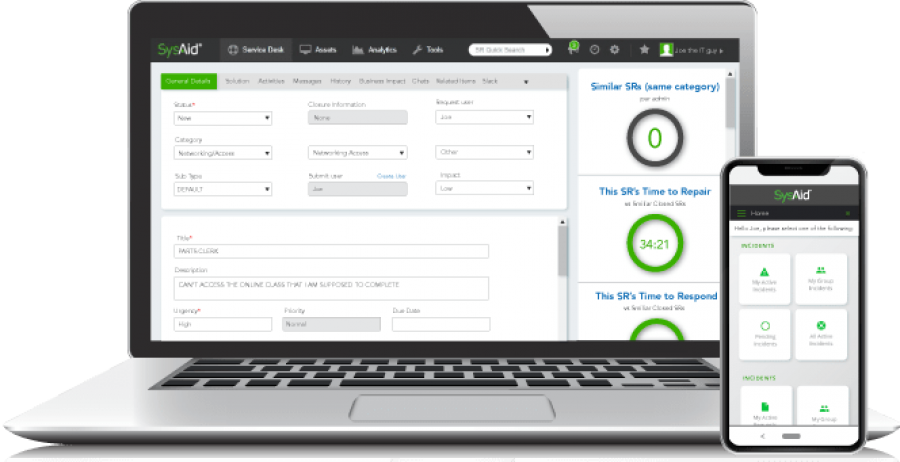Click the Due Date field
Image resolution: width=900 pixels, height=462 pixels.
point(441,324)
